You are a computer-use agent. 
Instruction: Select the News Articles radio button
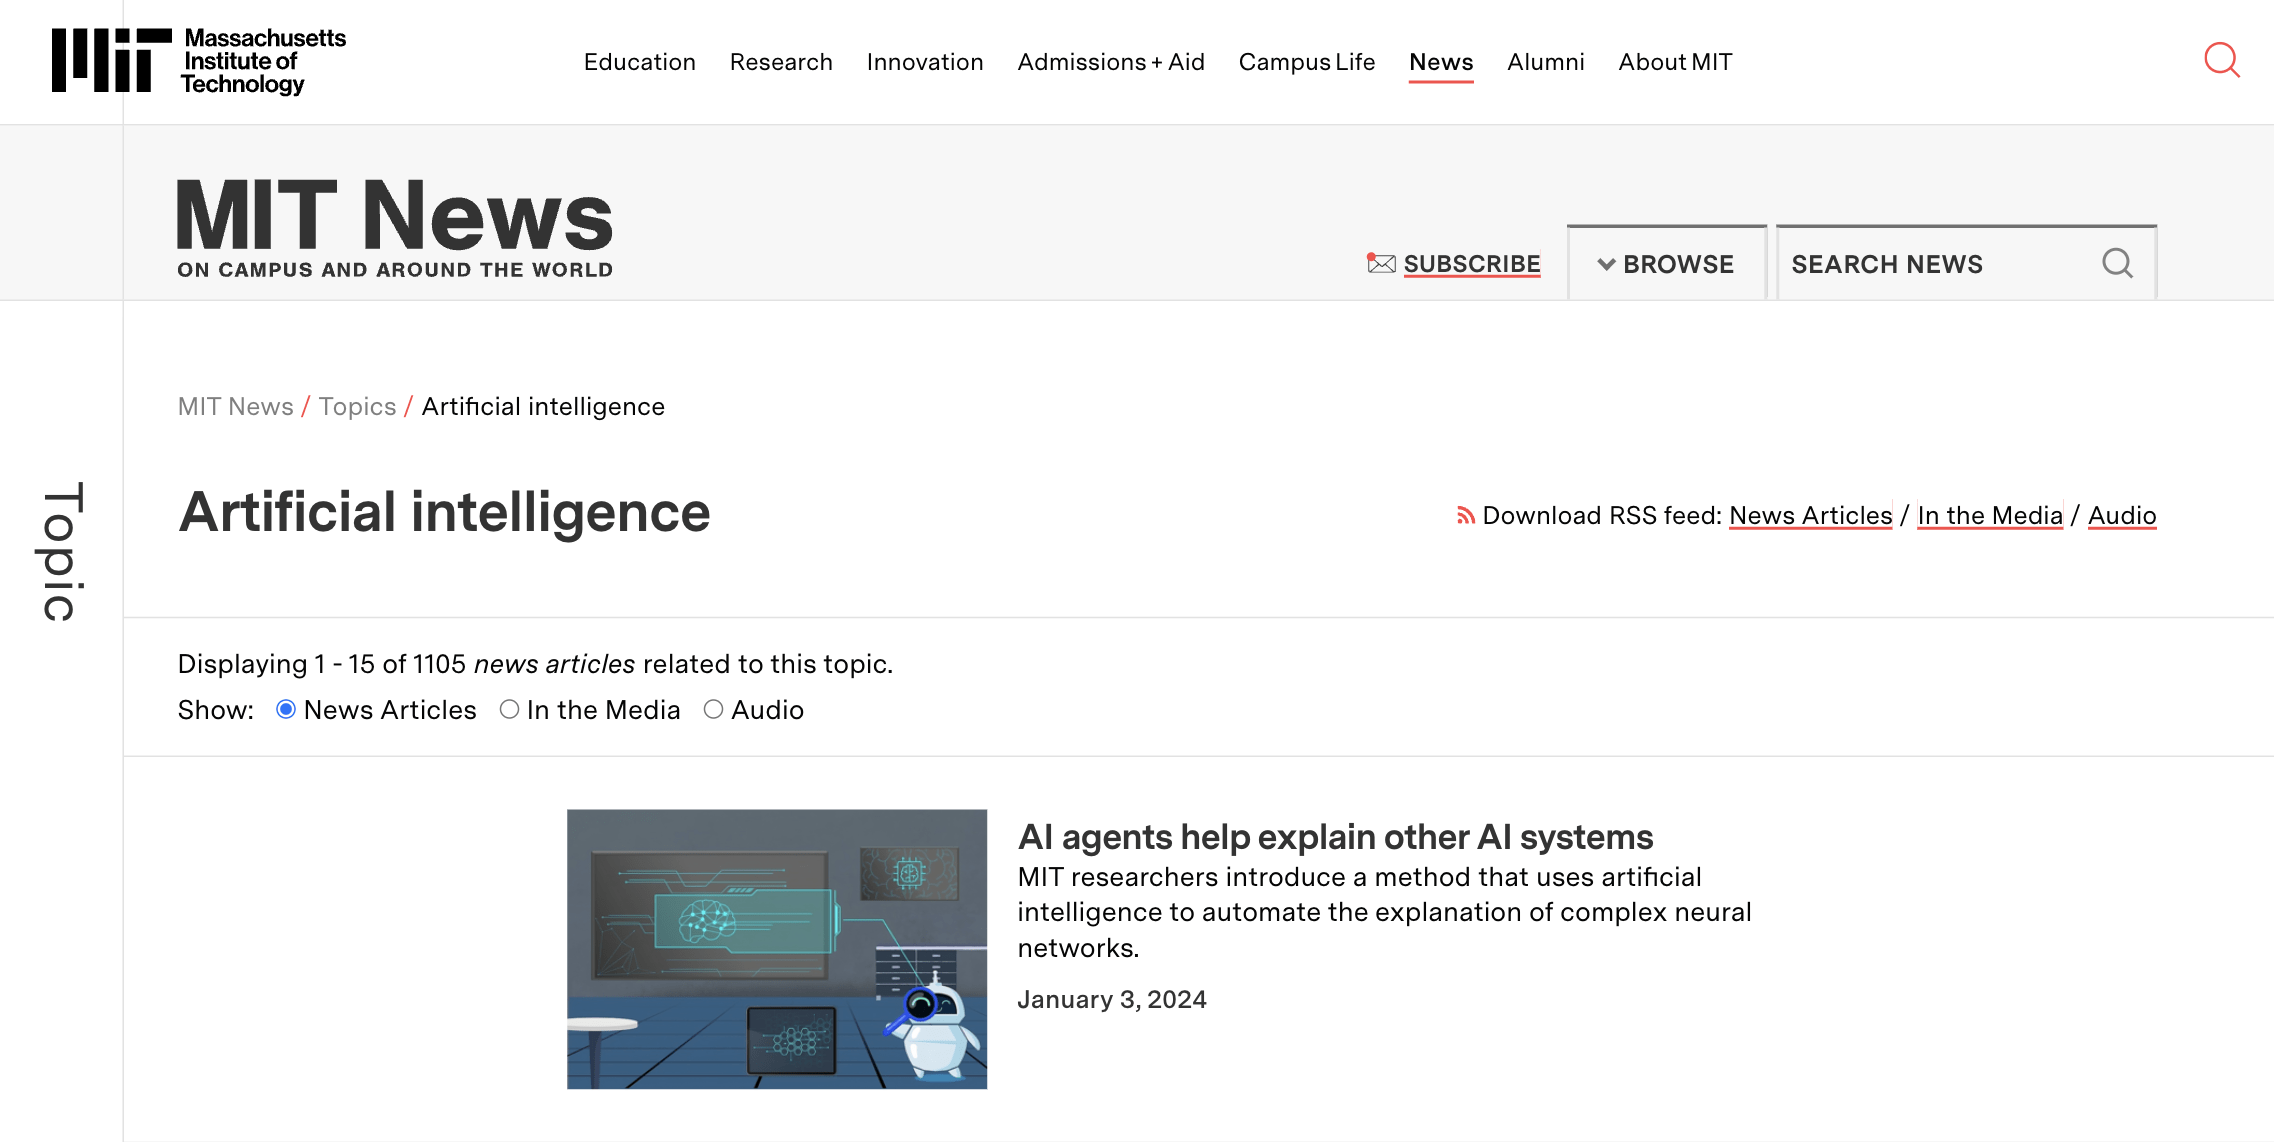point(286,710)
